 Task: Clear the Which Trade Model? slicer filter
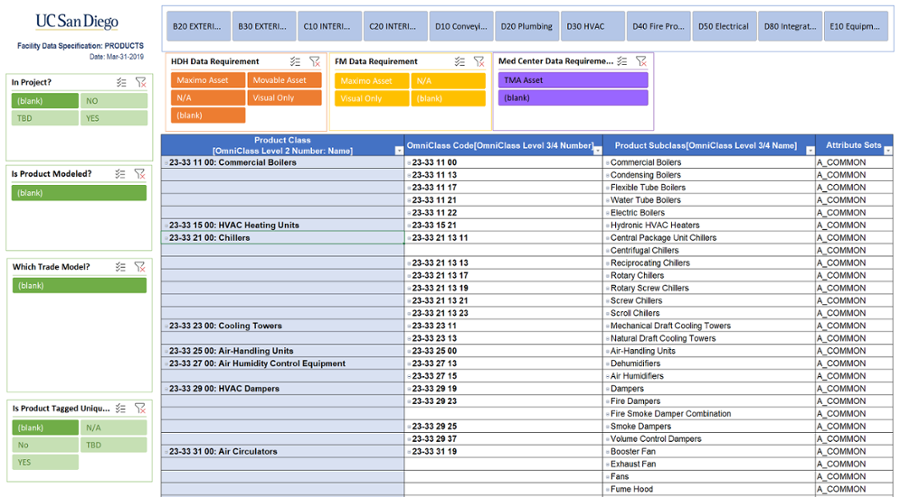[139, 267]
